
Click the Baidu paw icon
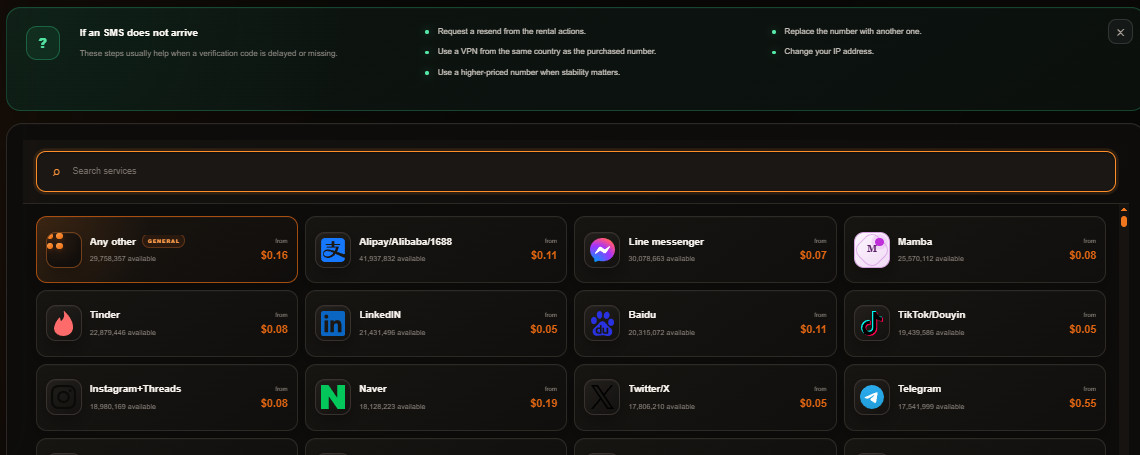click(603, 323)
